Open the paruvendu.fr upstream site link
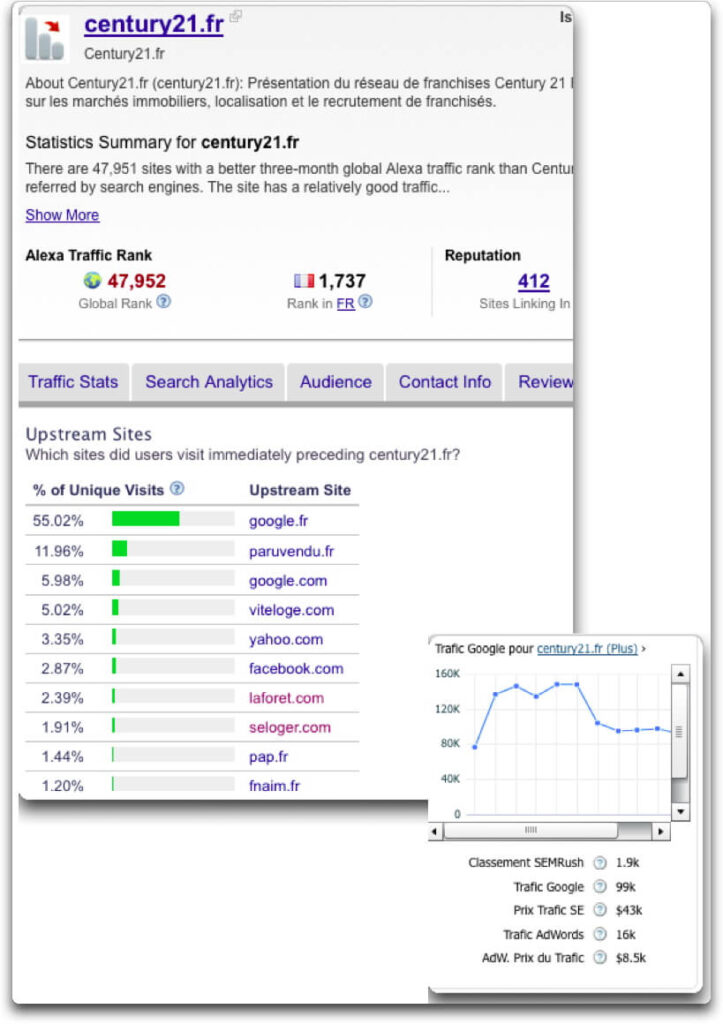The height and width of the screenshot is (1024, 723). (x=291, y=551)
